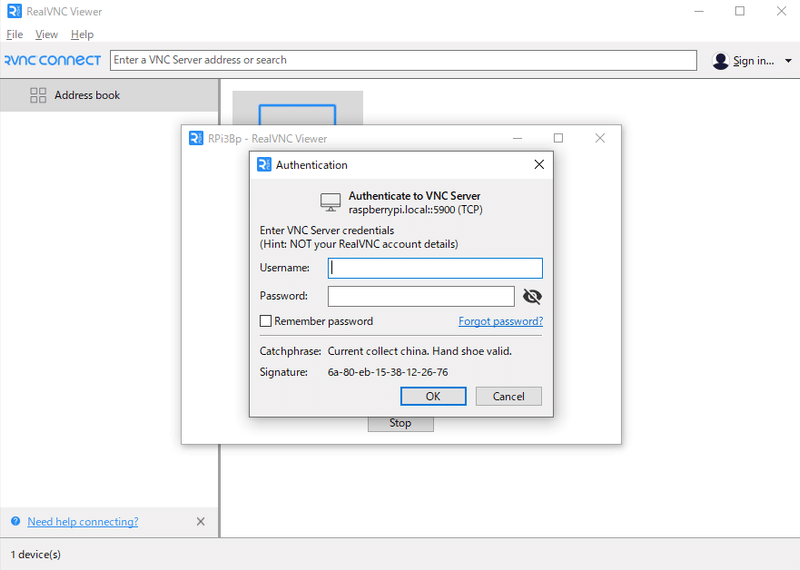Enable the Remember password checkbox

[x=265, y=321]
